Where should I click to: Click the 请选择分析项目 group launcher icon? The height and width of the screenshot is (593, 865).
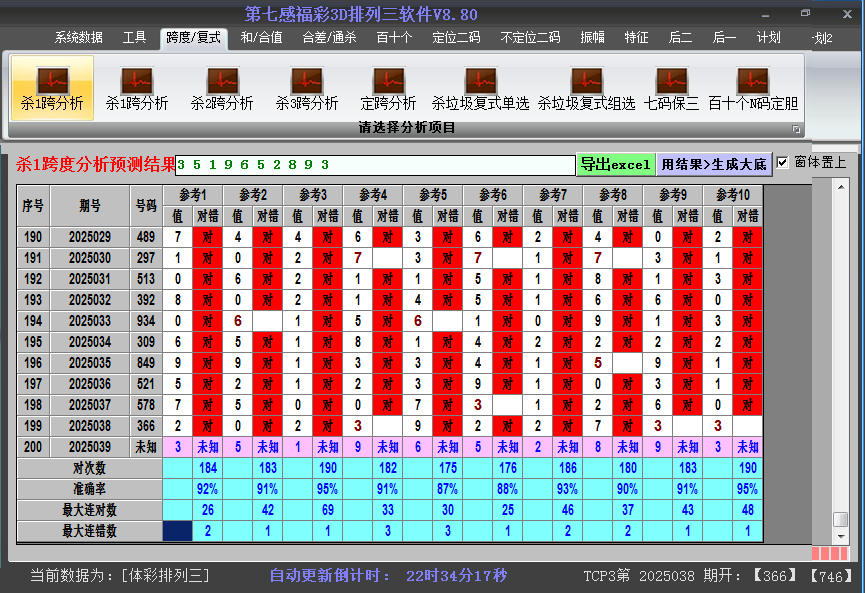(x=796, y=129)
